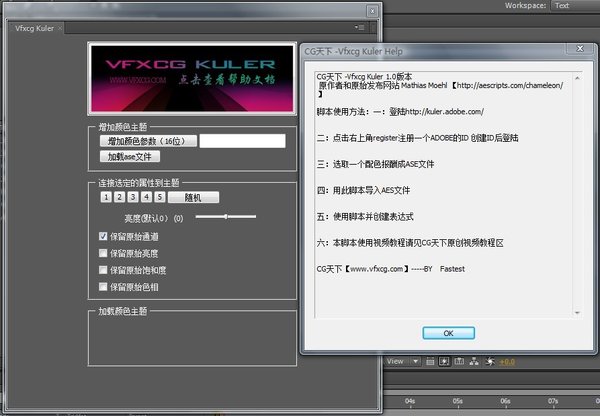
Task: Click the VFXCG Kuler banner image
Action: click(x=192, y=78)
